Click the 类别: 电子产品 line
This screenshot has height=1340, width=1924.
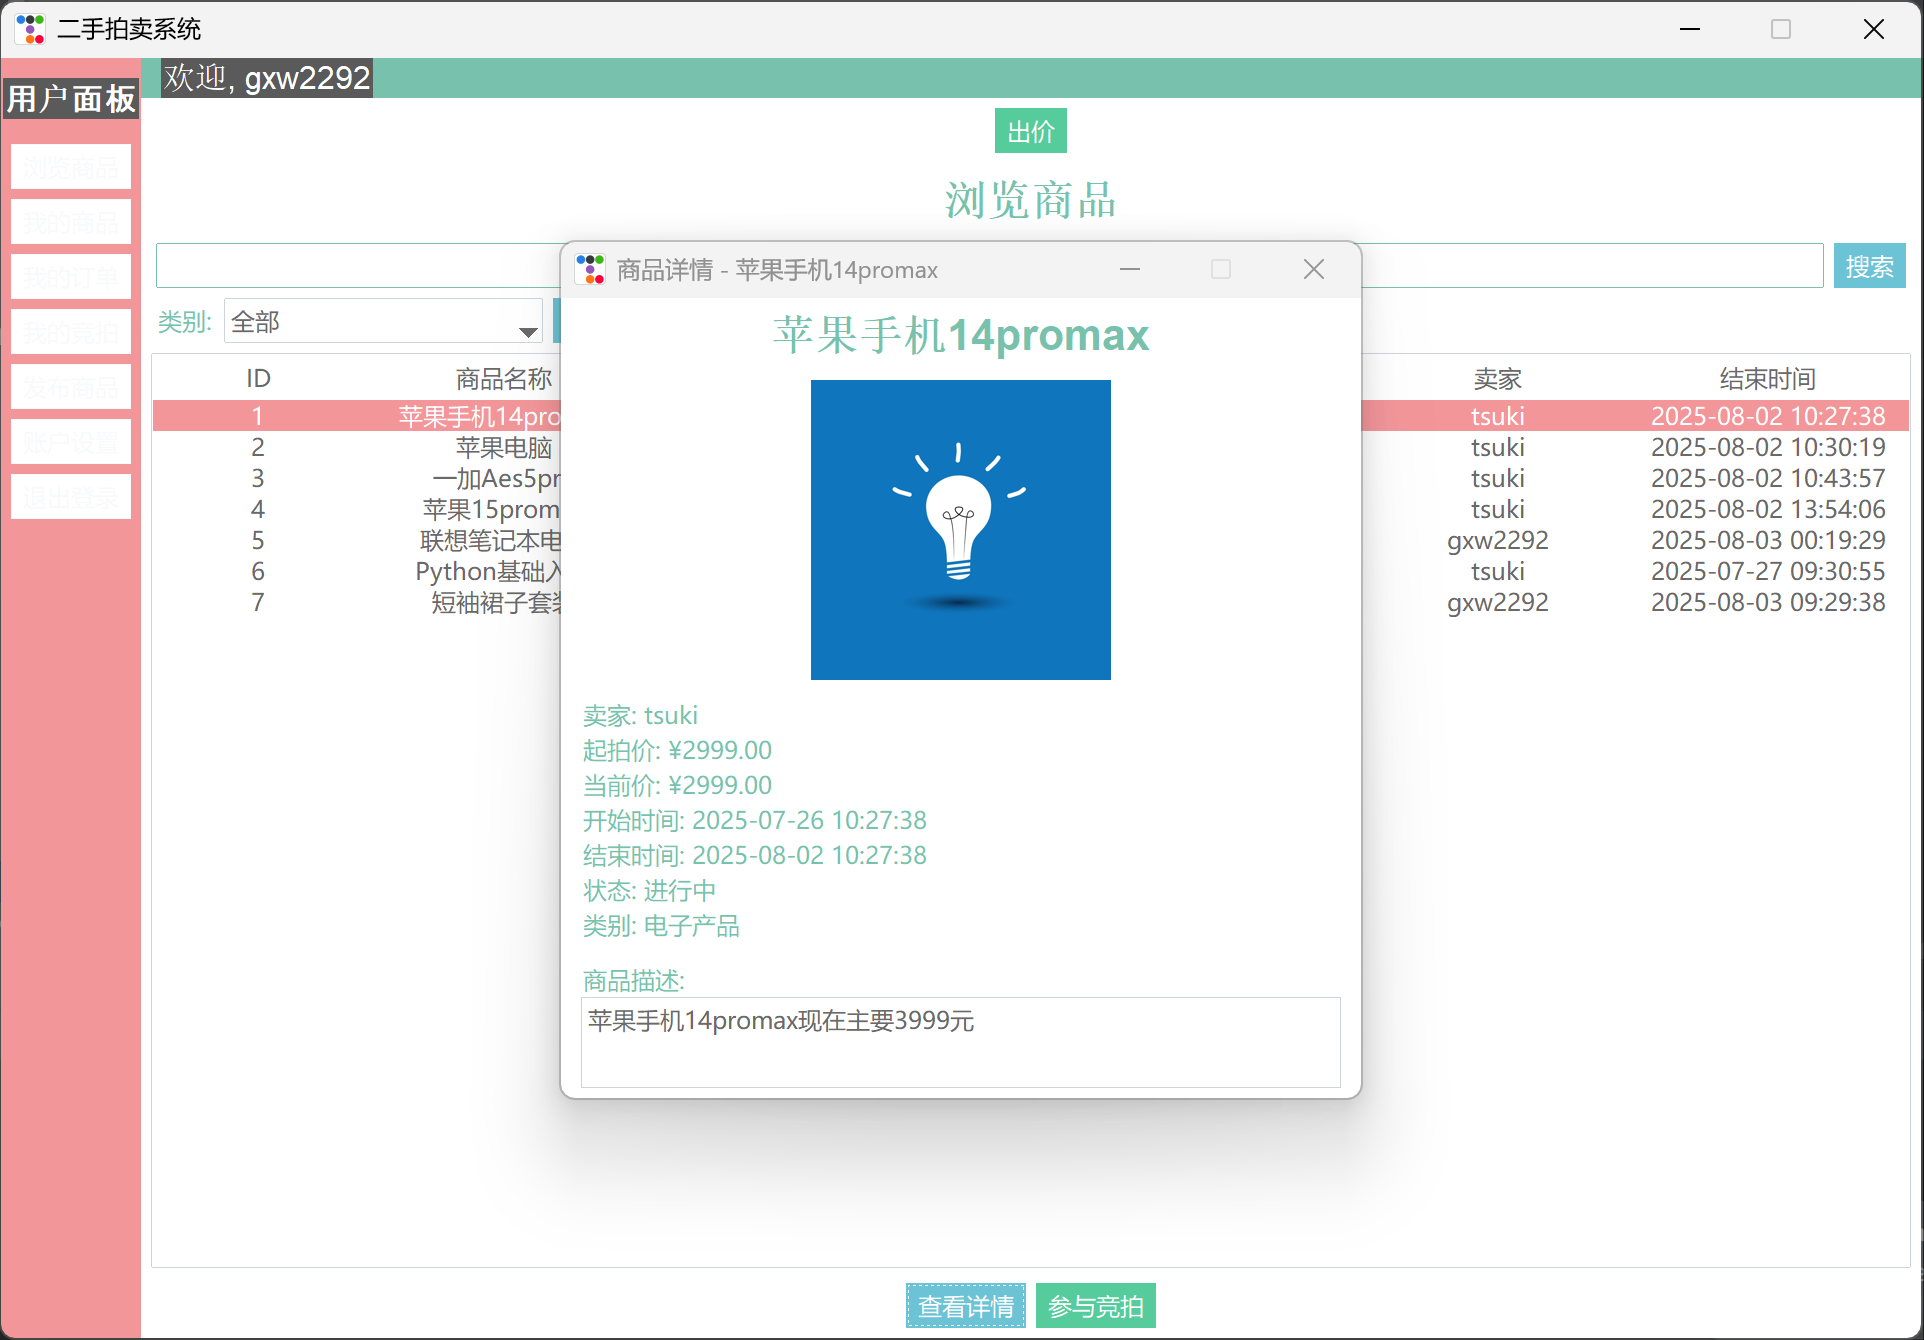pyautogui.click(x=661, y=925)
